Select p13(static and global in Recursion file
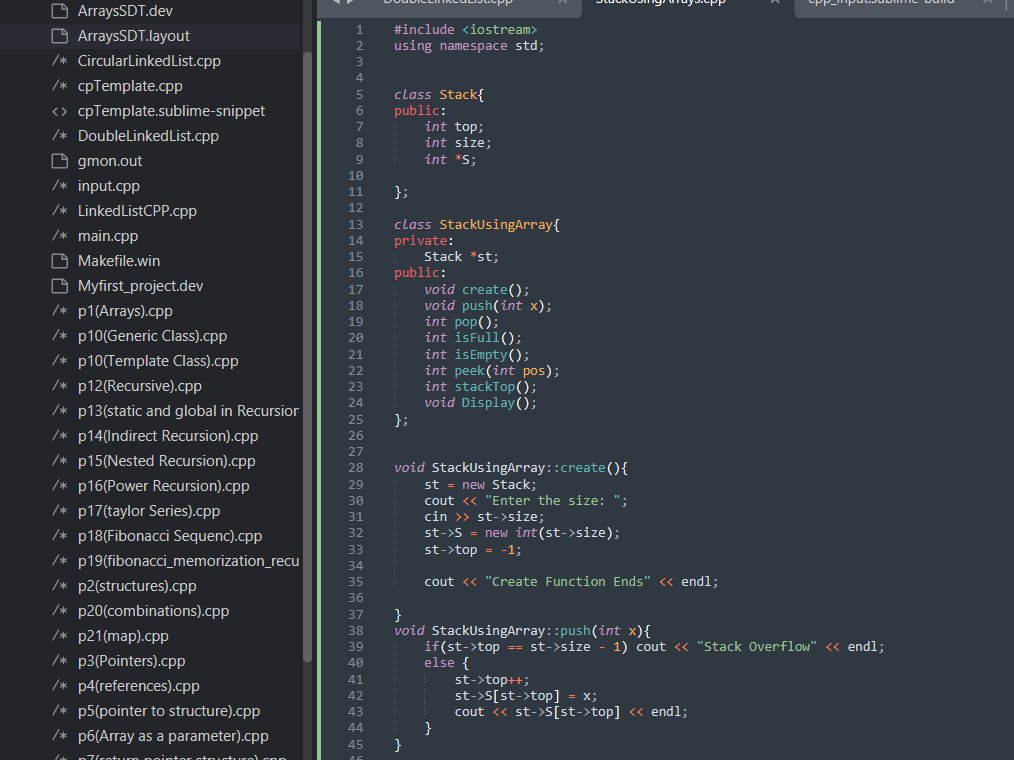 (188, 411)
